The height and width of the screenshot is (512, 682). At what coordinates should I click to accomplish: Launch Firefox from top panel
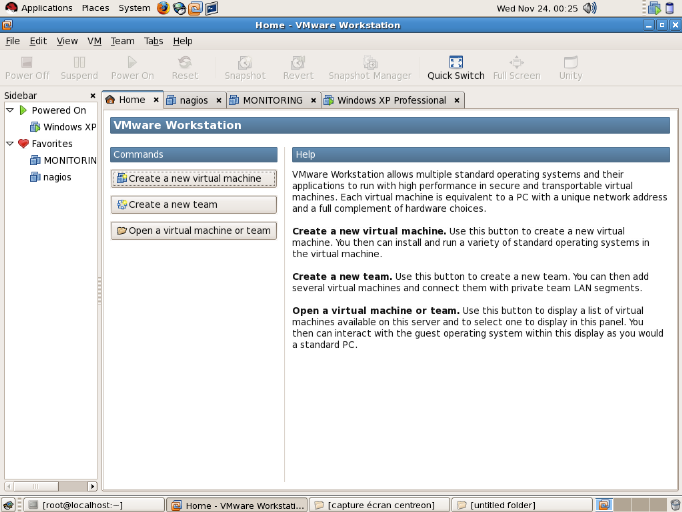tap(164, 8)
